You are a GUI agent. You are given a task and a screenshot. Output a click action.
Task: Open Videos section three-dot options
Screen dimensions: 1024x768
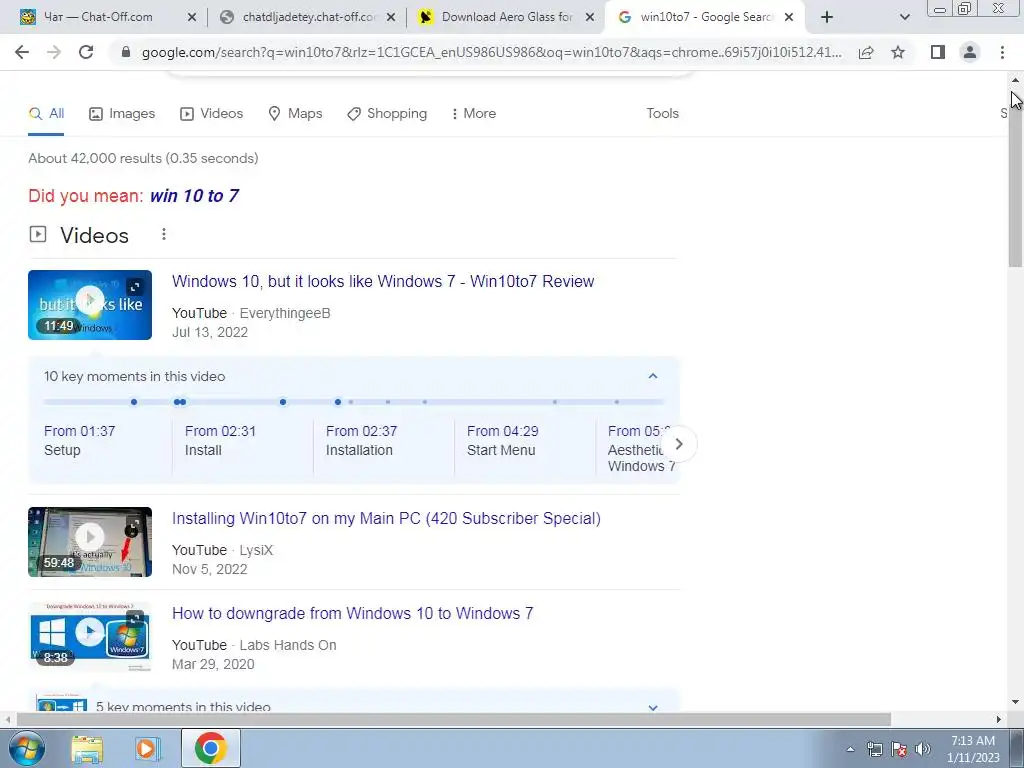coord(164,234)
